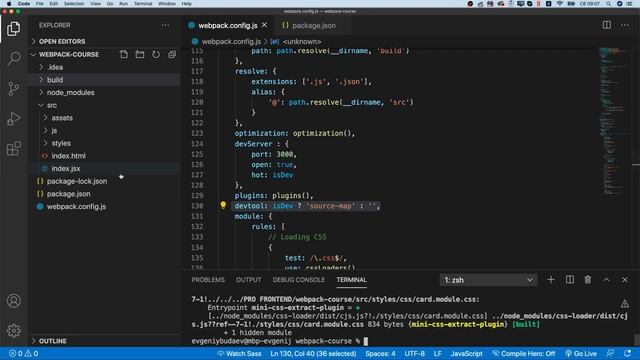Expand the assets folder
The height and width of the screenshot is (360, 640).
[62, 118]
